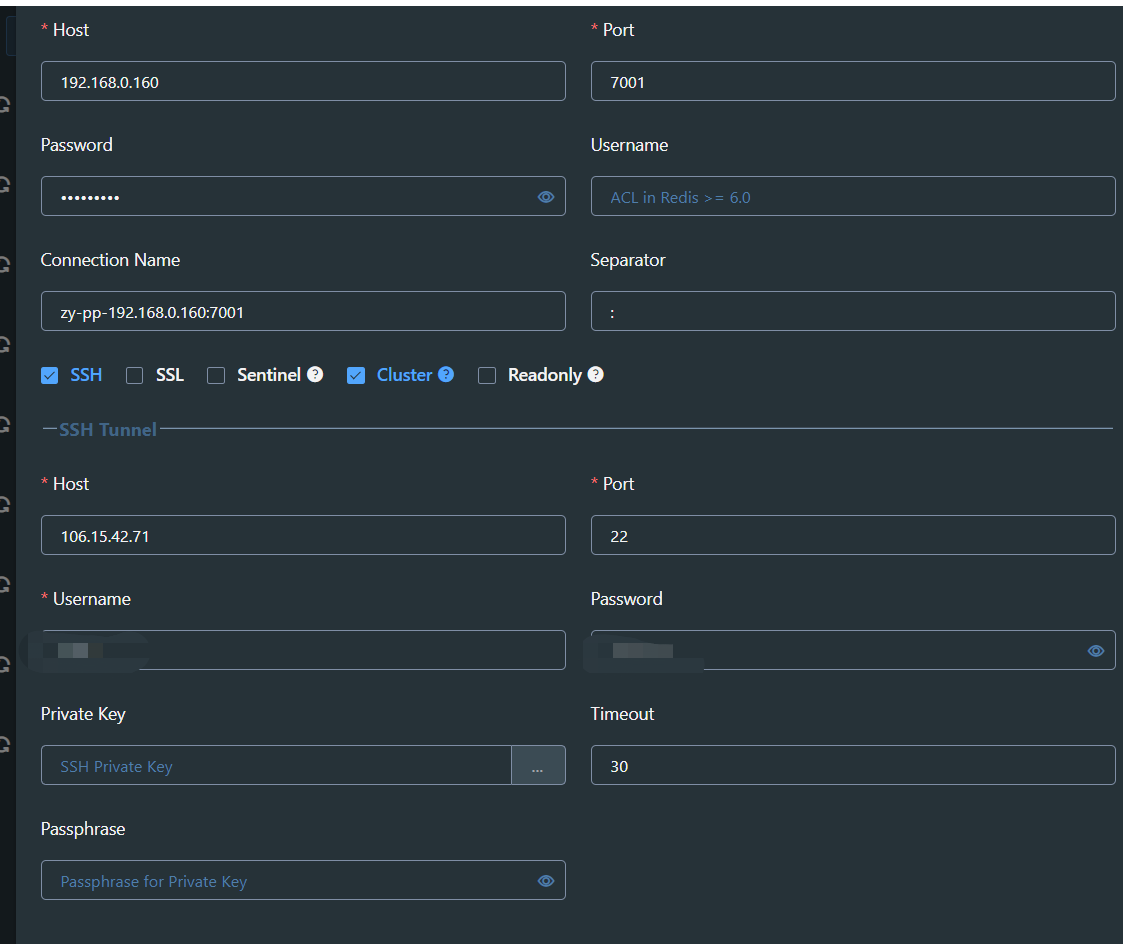Screen dimensions: 1123x944
Task: Enable the SSL checkbox
Action: (135, 375)
